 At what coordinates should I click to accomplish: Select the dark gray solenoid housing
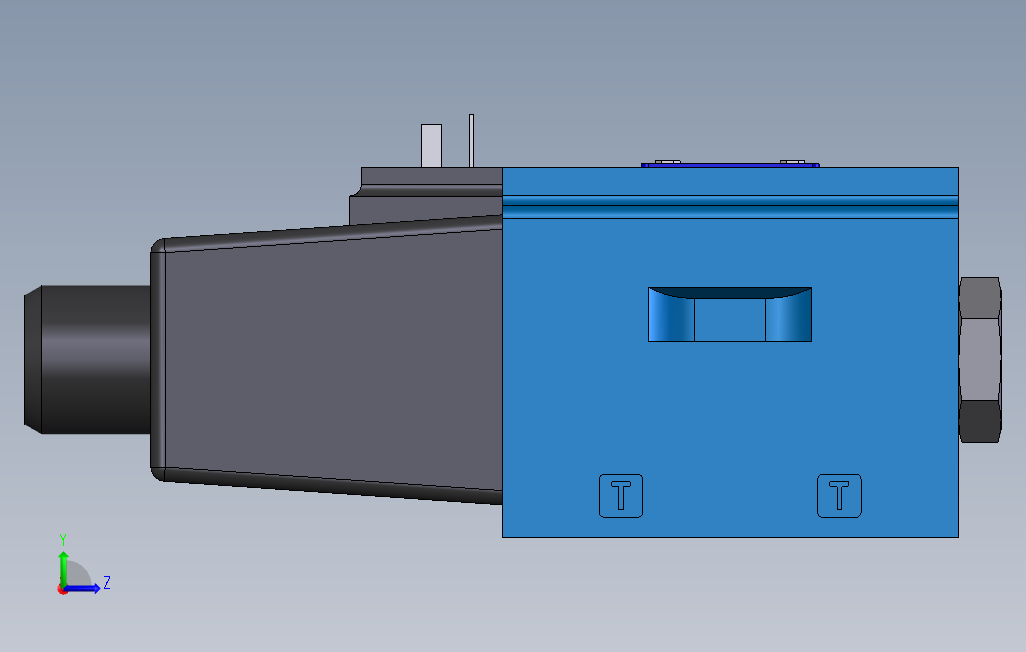pyautogui.click(x=327, y=360)
